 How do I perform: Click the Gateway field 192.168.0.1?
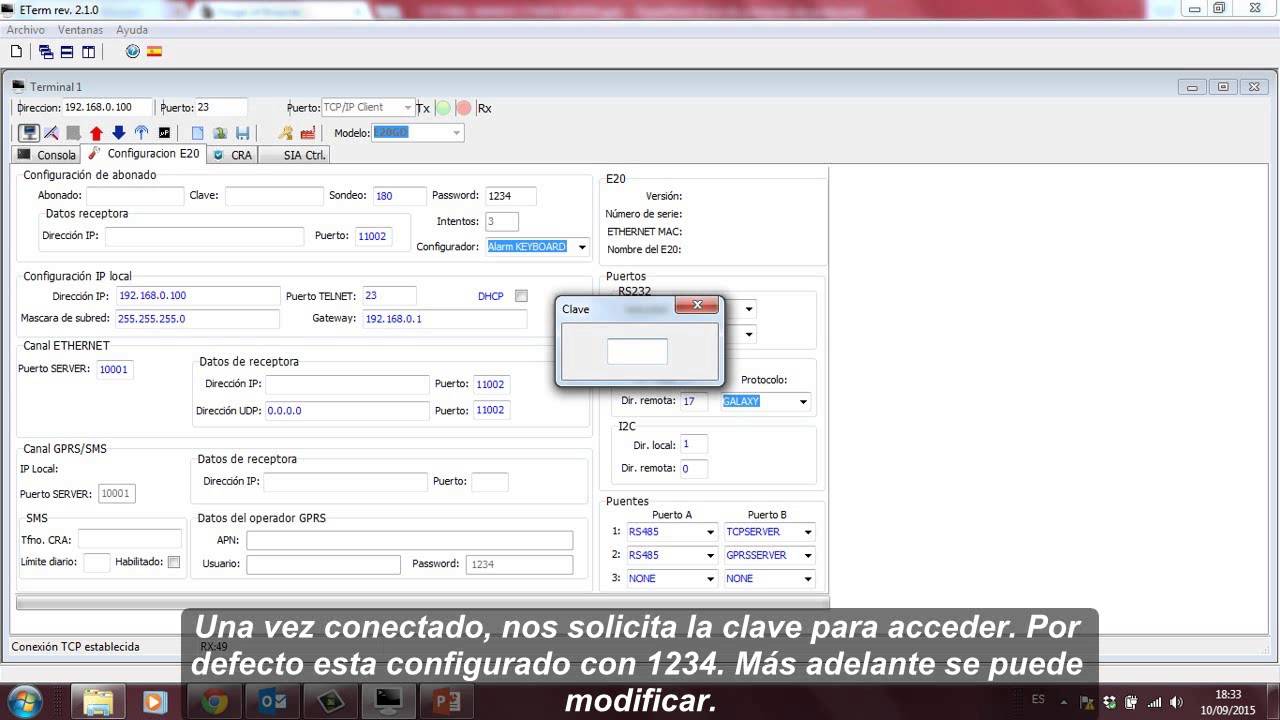click(x=444, y=319)
